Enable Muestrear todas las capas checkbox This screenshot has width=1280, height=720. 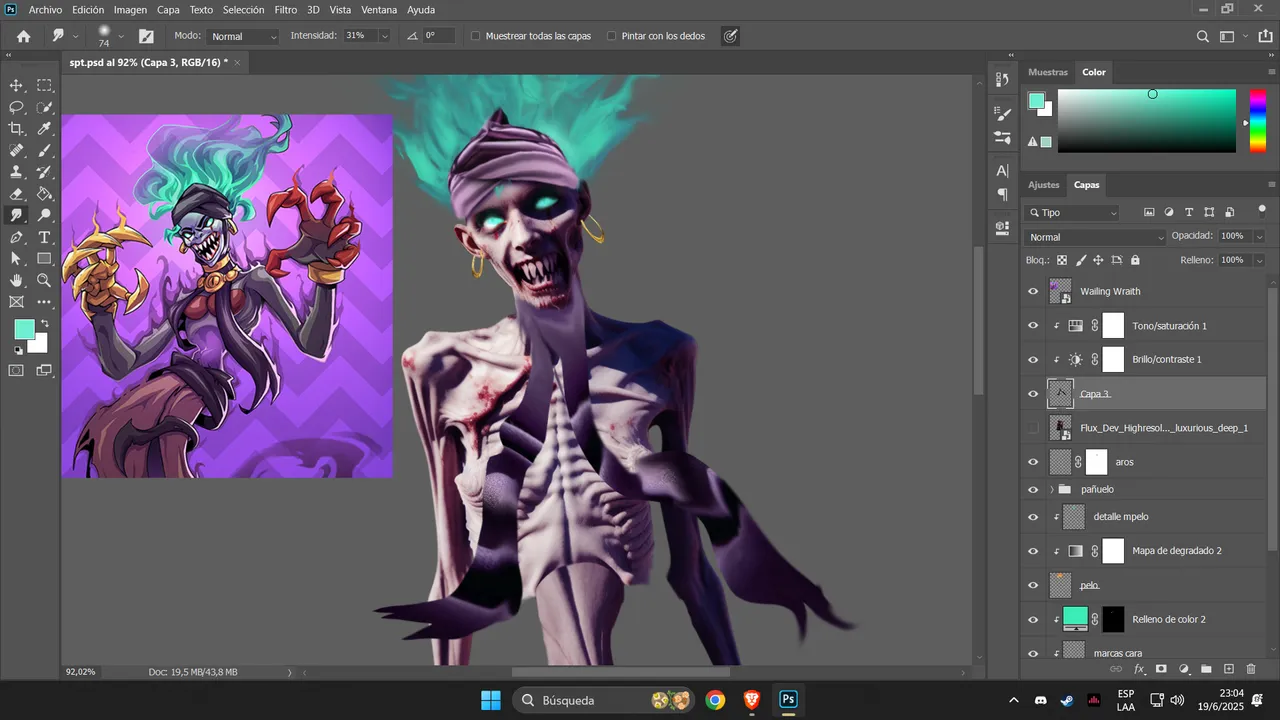click(x=475, y=36)
